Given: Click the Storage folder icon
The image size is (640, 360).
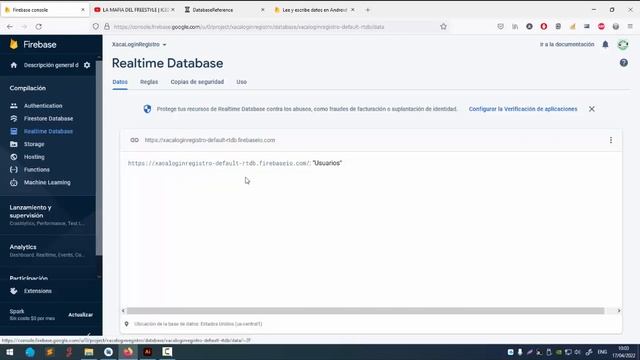Looking at the screenshot, I should point(14,144).
